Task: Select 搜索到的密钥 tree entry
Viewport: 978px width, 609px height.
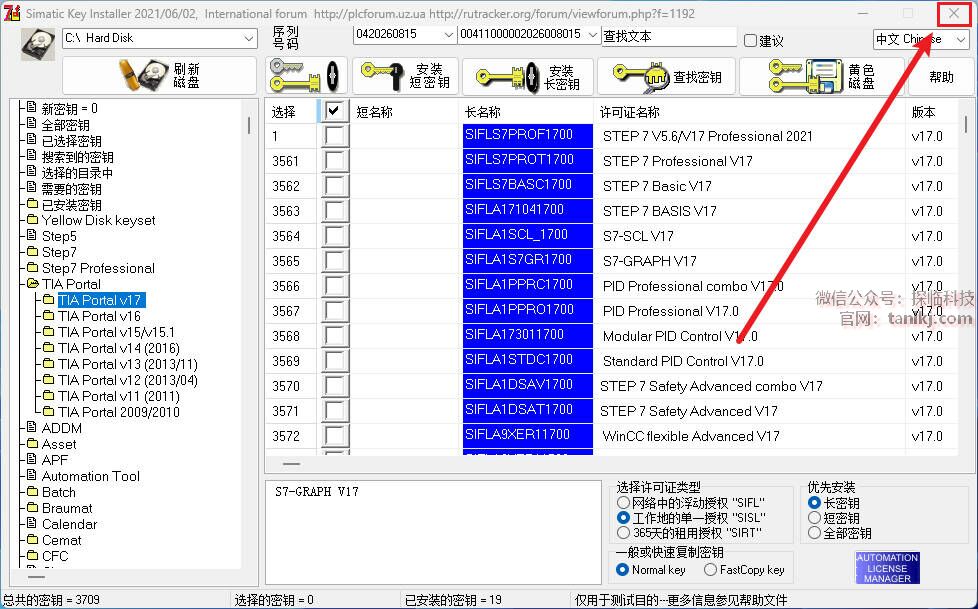Action: pos(77,157)
